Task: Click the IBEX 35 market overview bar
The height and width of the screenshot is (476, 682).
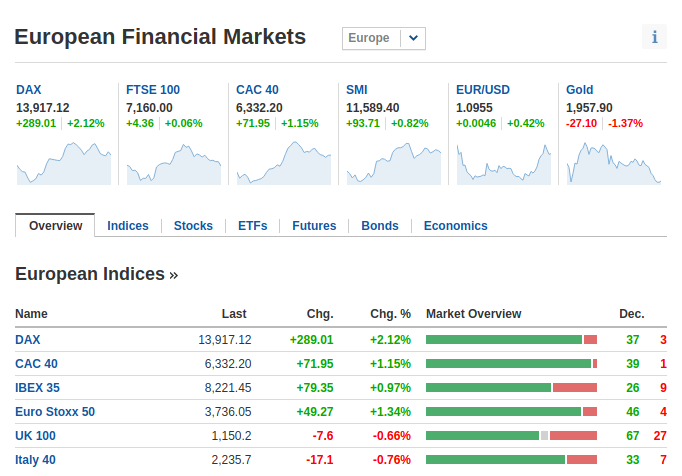Action: [511, 388]
